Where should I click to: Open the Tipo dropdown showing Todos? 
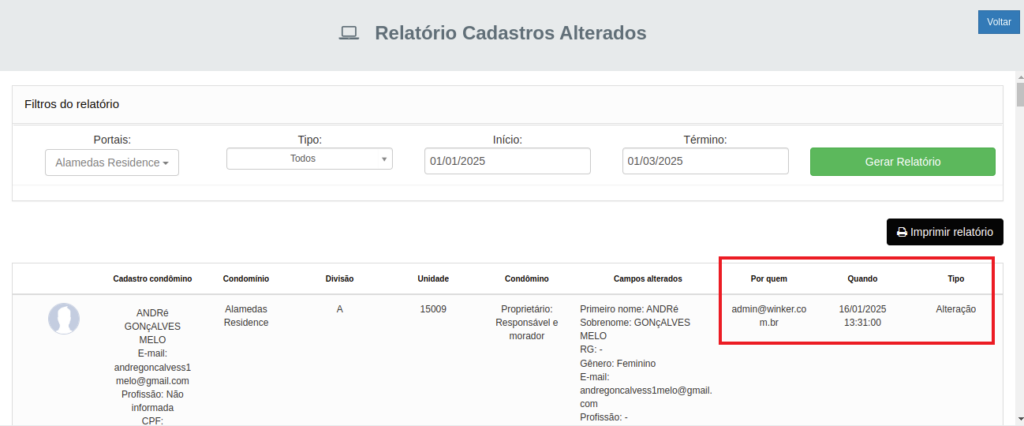[310, 159]
